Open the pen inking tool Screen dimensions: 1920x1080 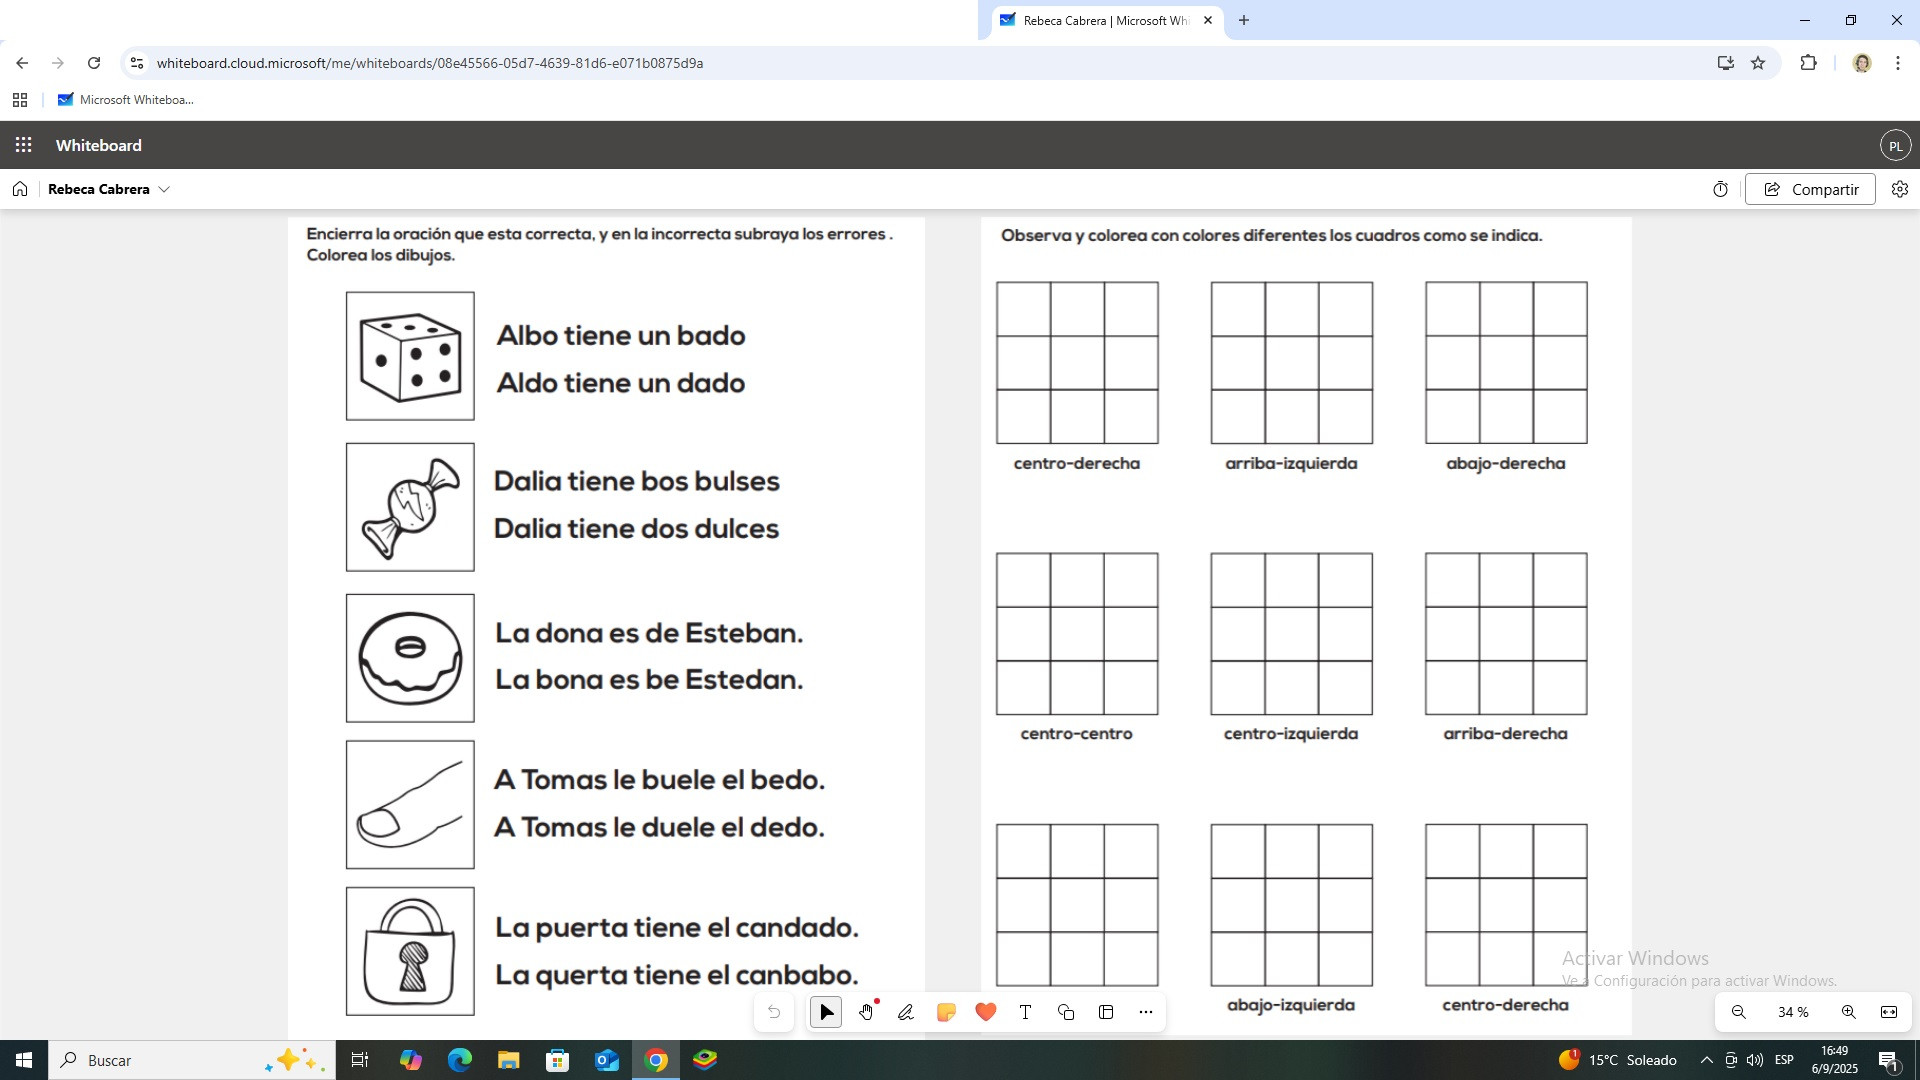(906, 1012)
